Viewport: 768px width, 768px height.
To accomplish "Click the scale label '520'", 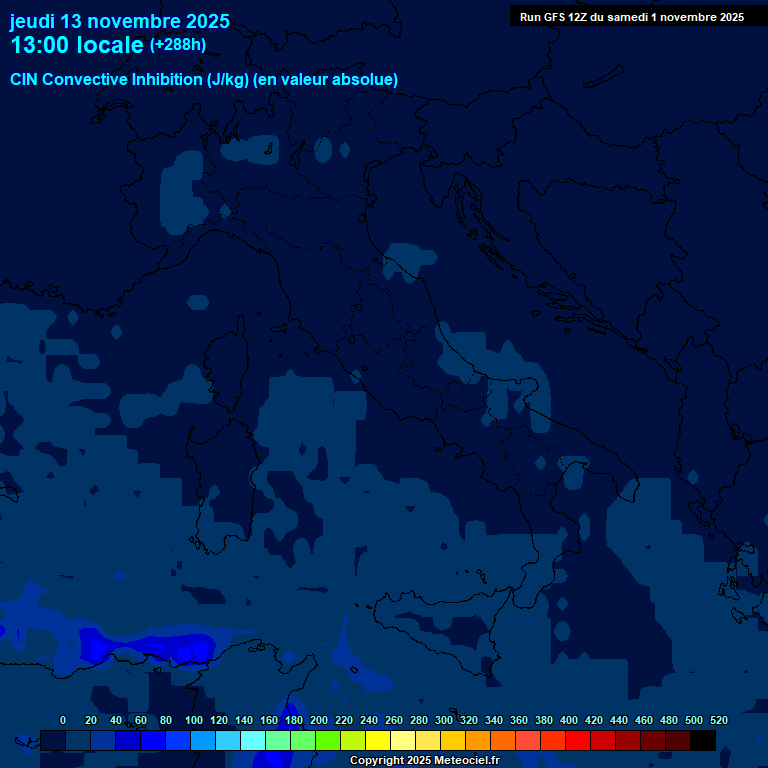I will point(718,720).
